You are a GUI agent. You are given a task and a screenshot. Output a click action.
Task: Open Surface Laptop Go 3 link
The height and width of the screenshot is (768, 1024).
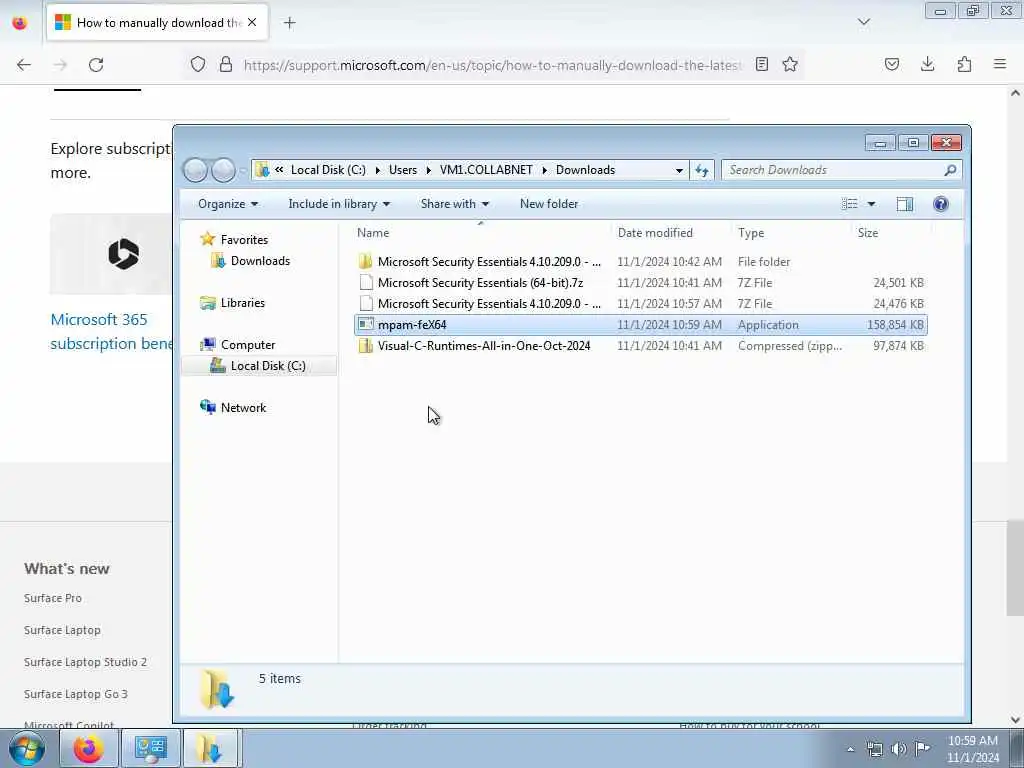[x=76, y=694]
